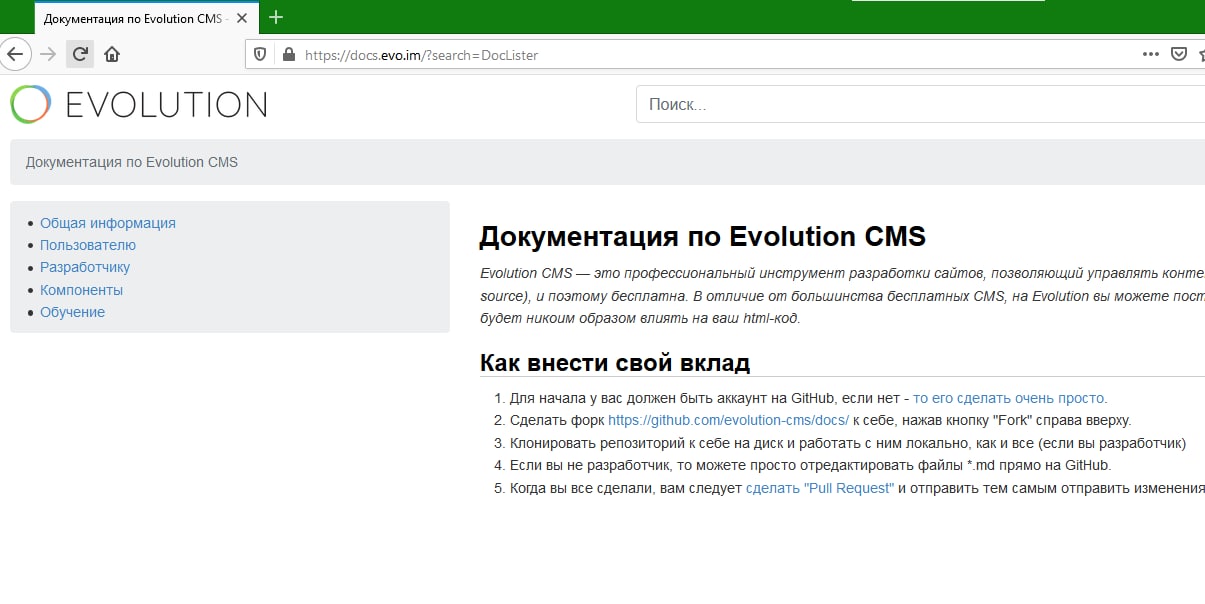The width and height of the screenshot is (1205, 604).
Task: Reload the page with the refresh icon
Action: pyautogui.click(x=80, y=54)
